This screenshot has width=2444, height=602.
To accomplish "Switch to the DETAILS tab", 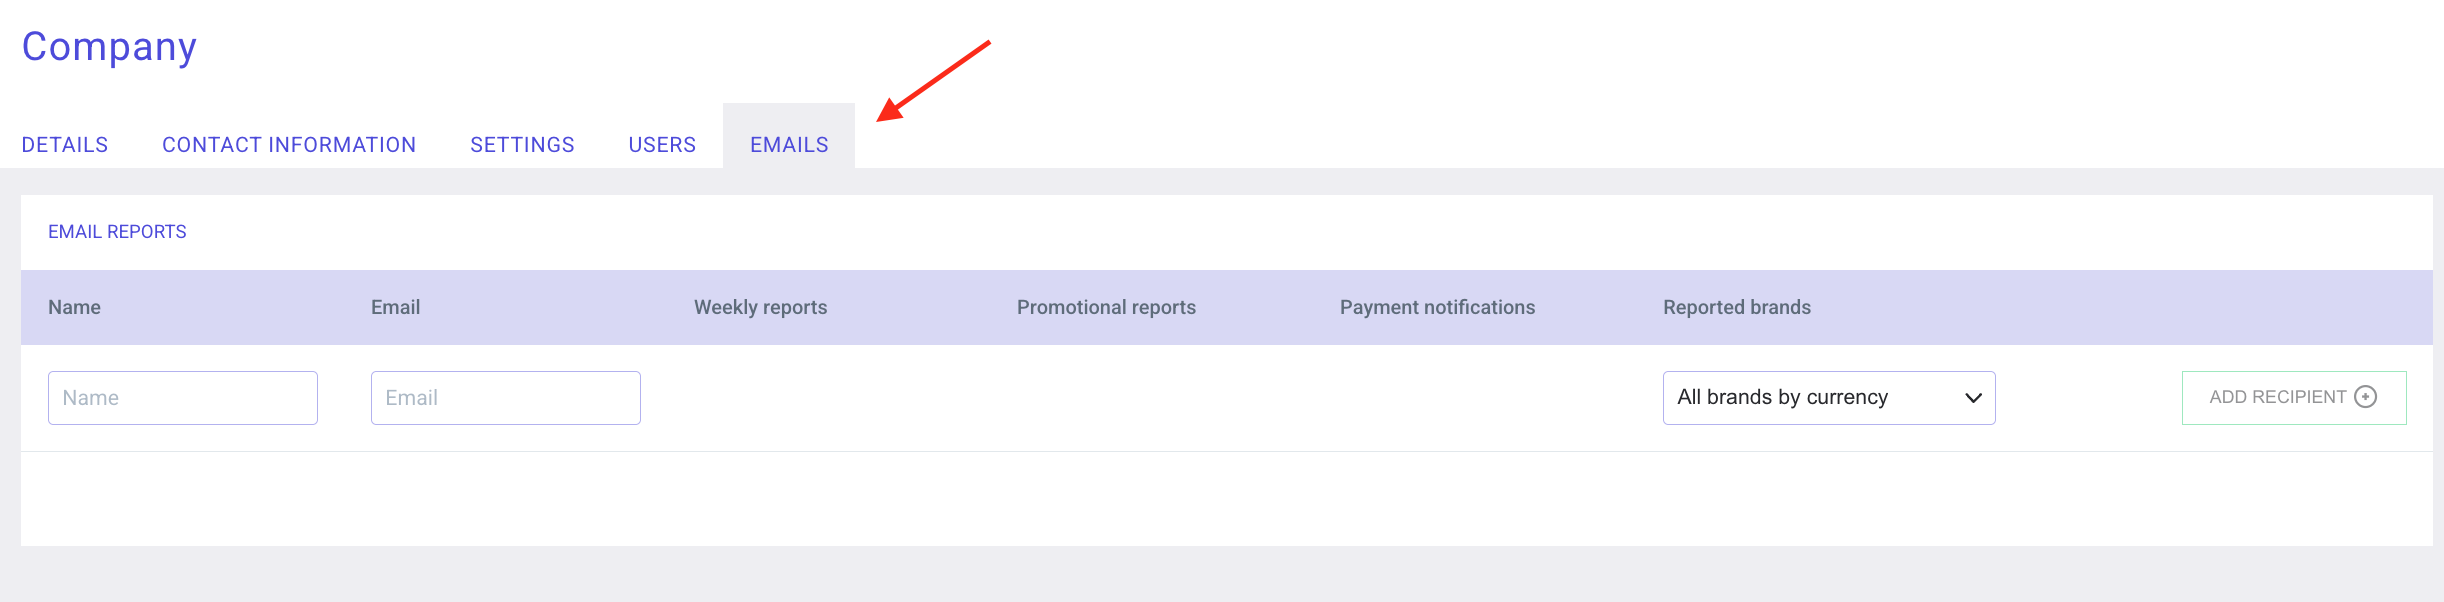I will pyautogui.click(x=65, y=144).
